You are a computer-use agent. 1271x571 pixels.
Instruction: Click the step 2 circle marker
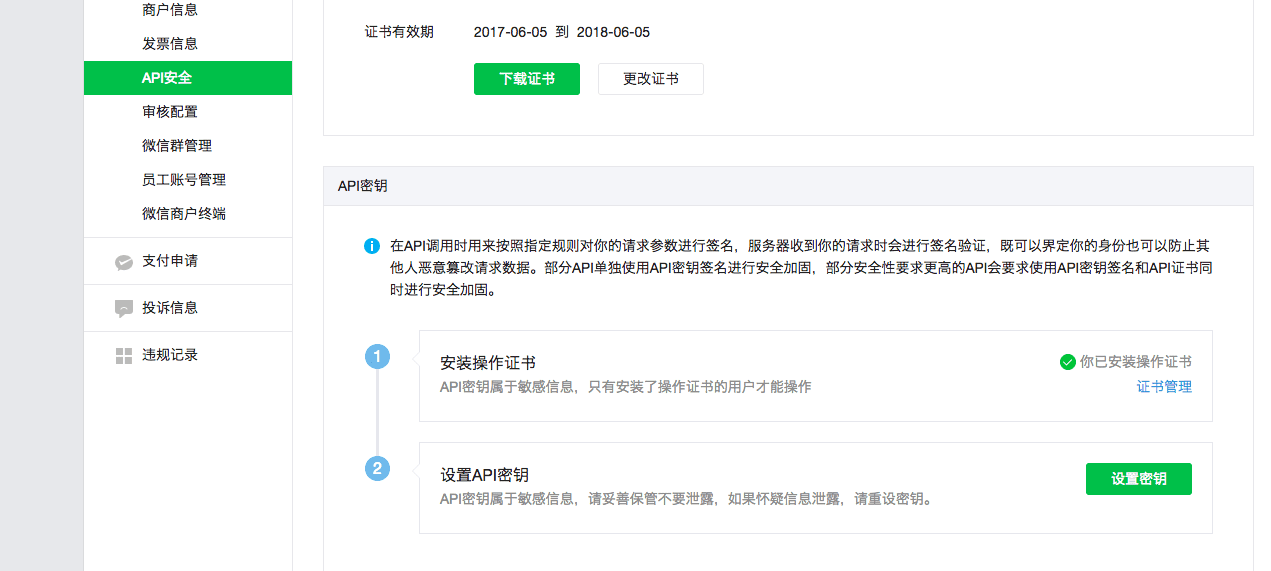(x=377, y=468)
